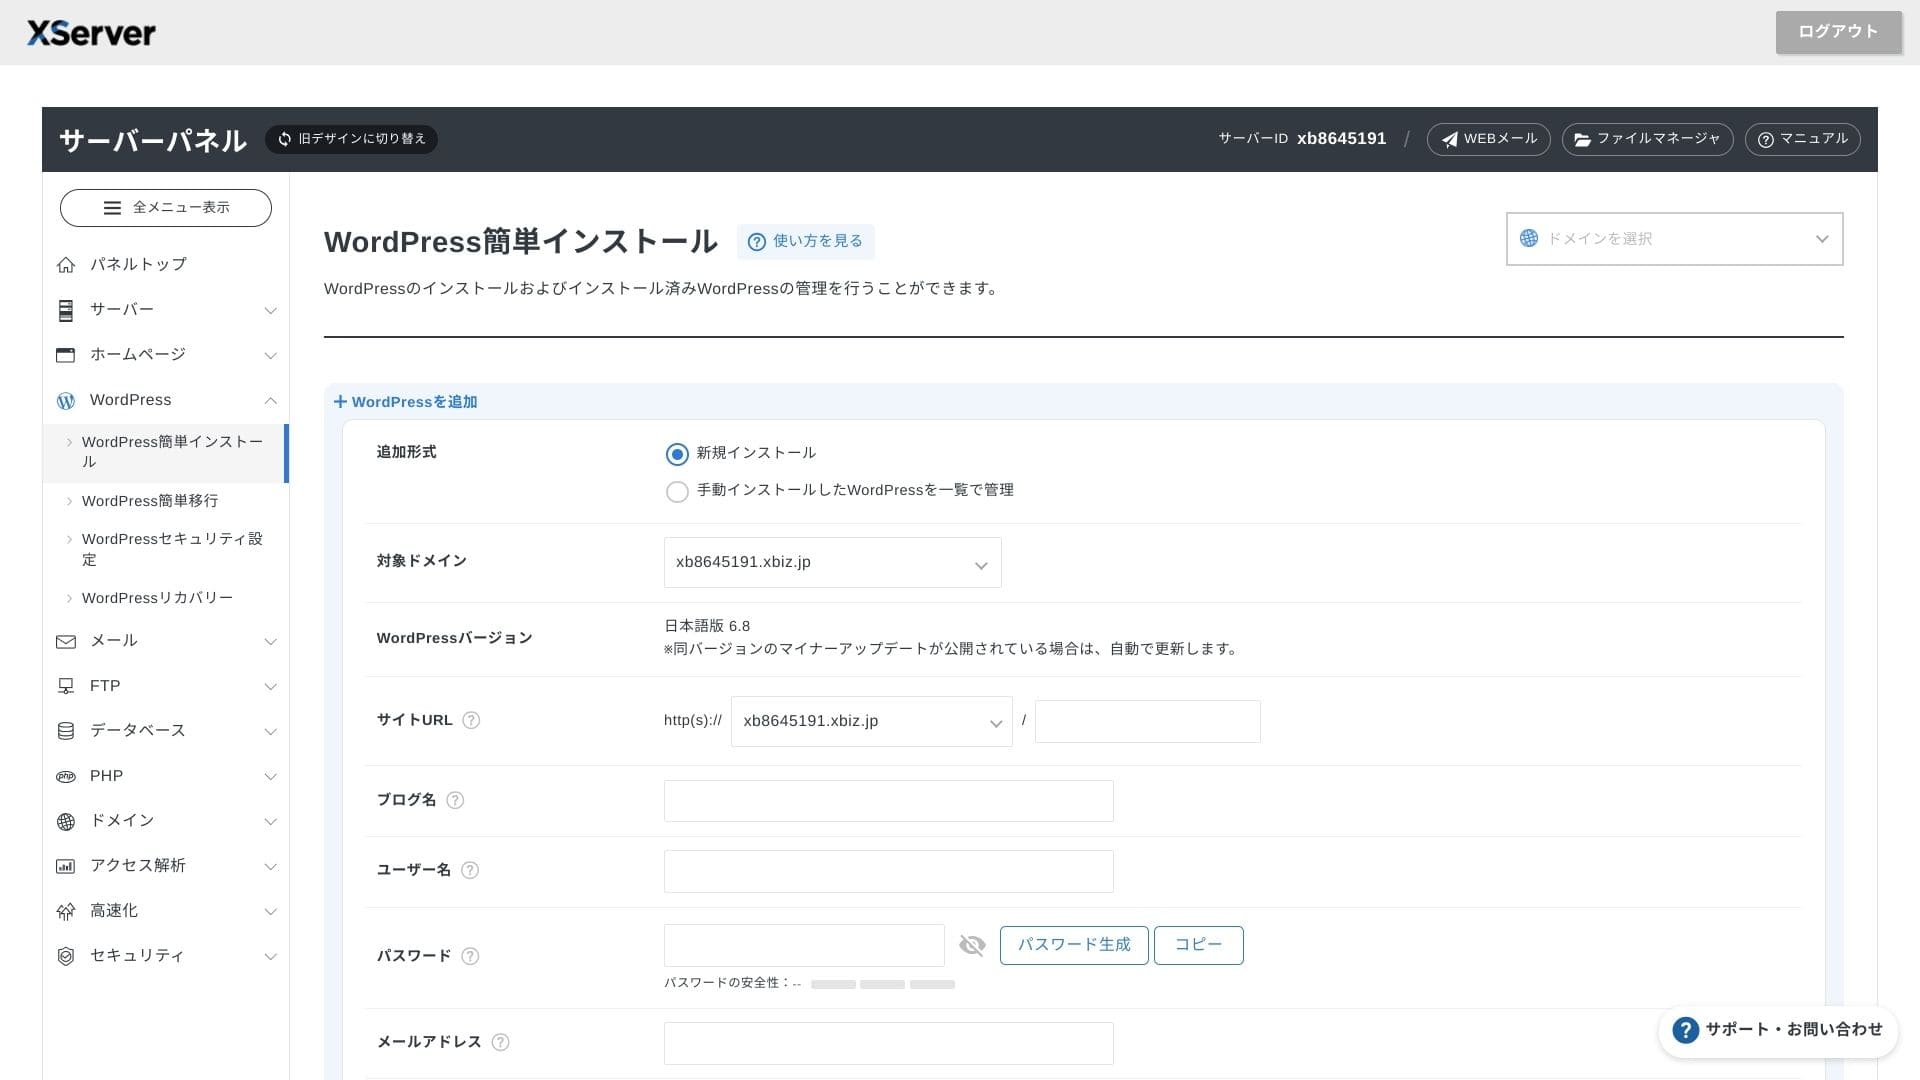Open the サイトURL domain dropdown
This screenshot has width=1920, height=1080.
pyautogui.click(x=871, y=721)
